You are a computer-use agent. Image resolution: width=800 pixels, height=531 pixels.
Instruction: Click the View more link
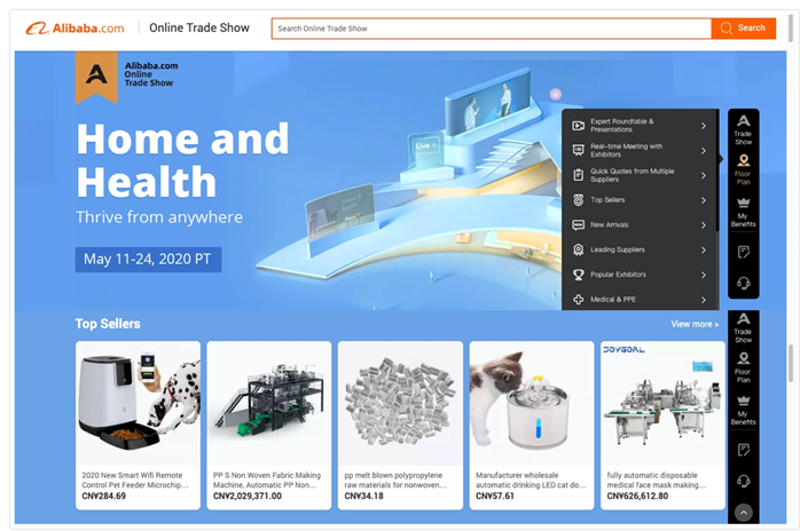[695, 324]
